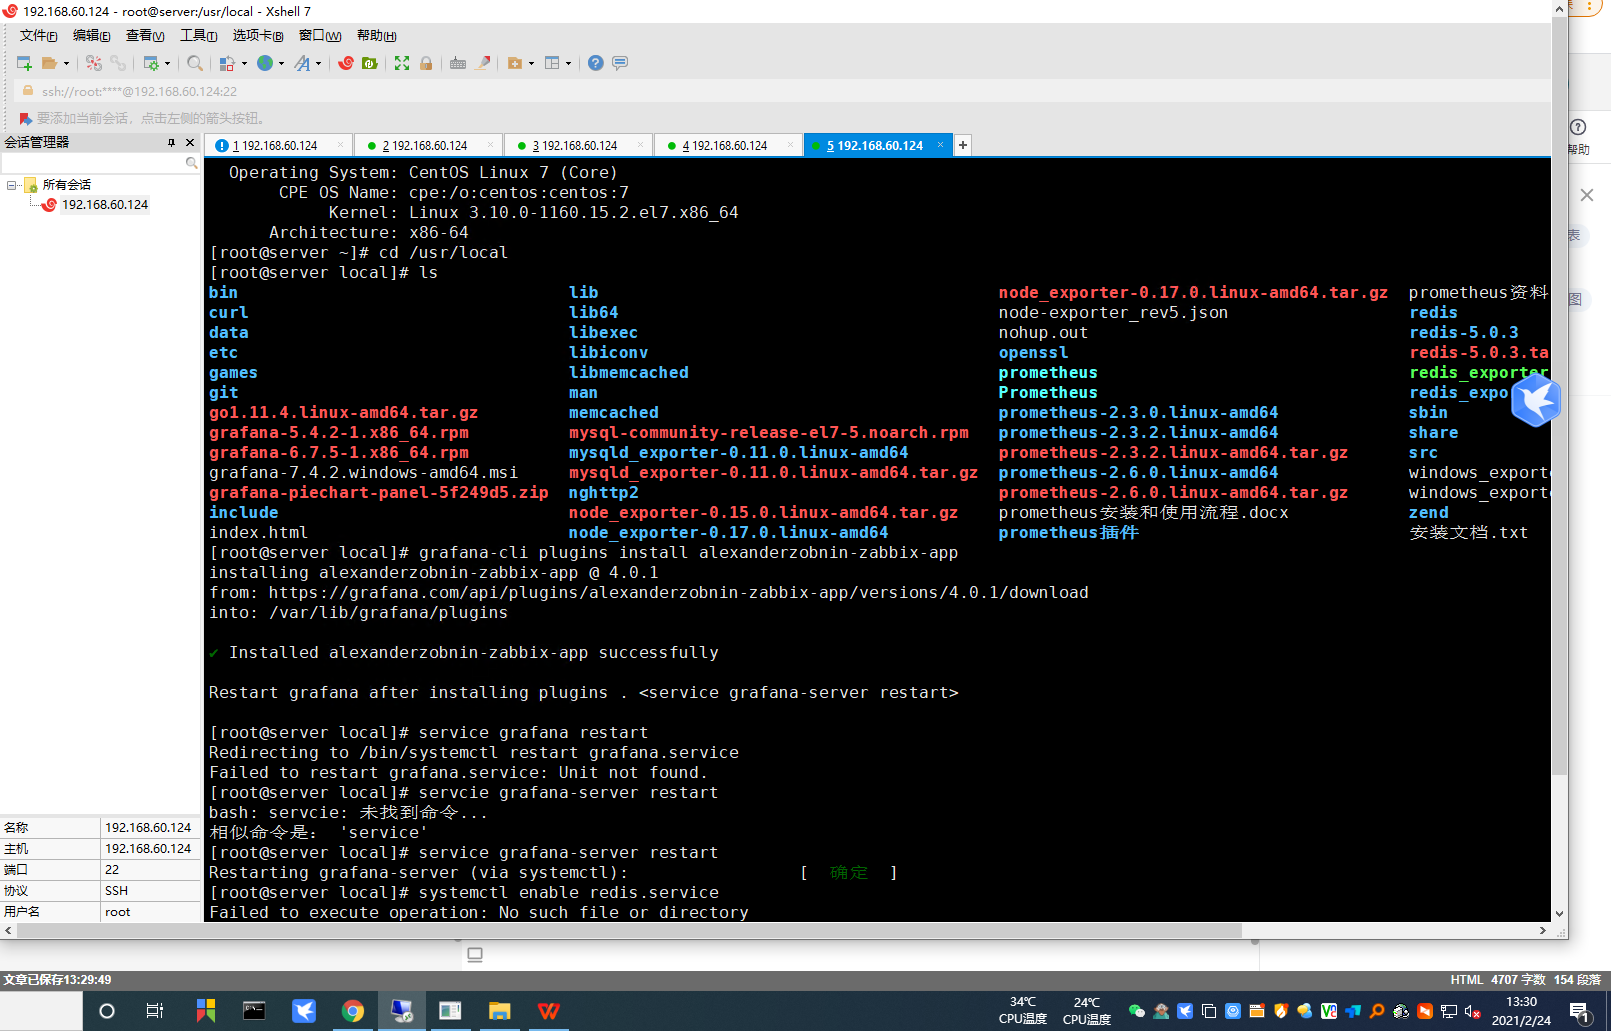
Task: Click the WeChat system tray icon
Action: [x=1137, y=1011]
